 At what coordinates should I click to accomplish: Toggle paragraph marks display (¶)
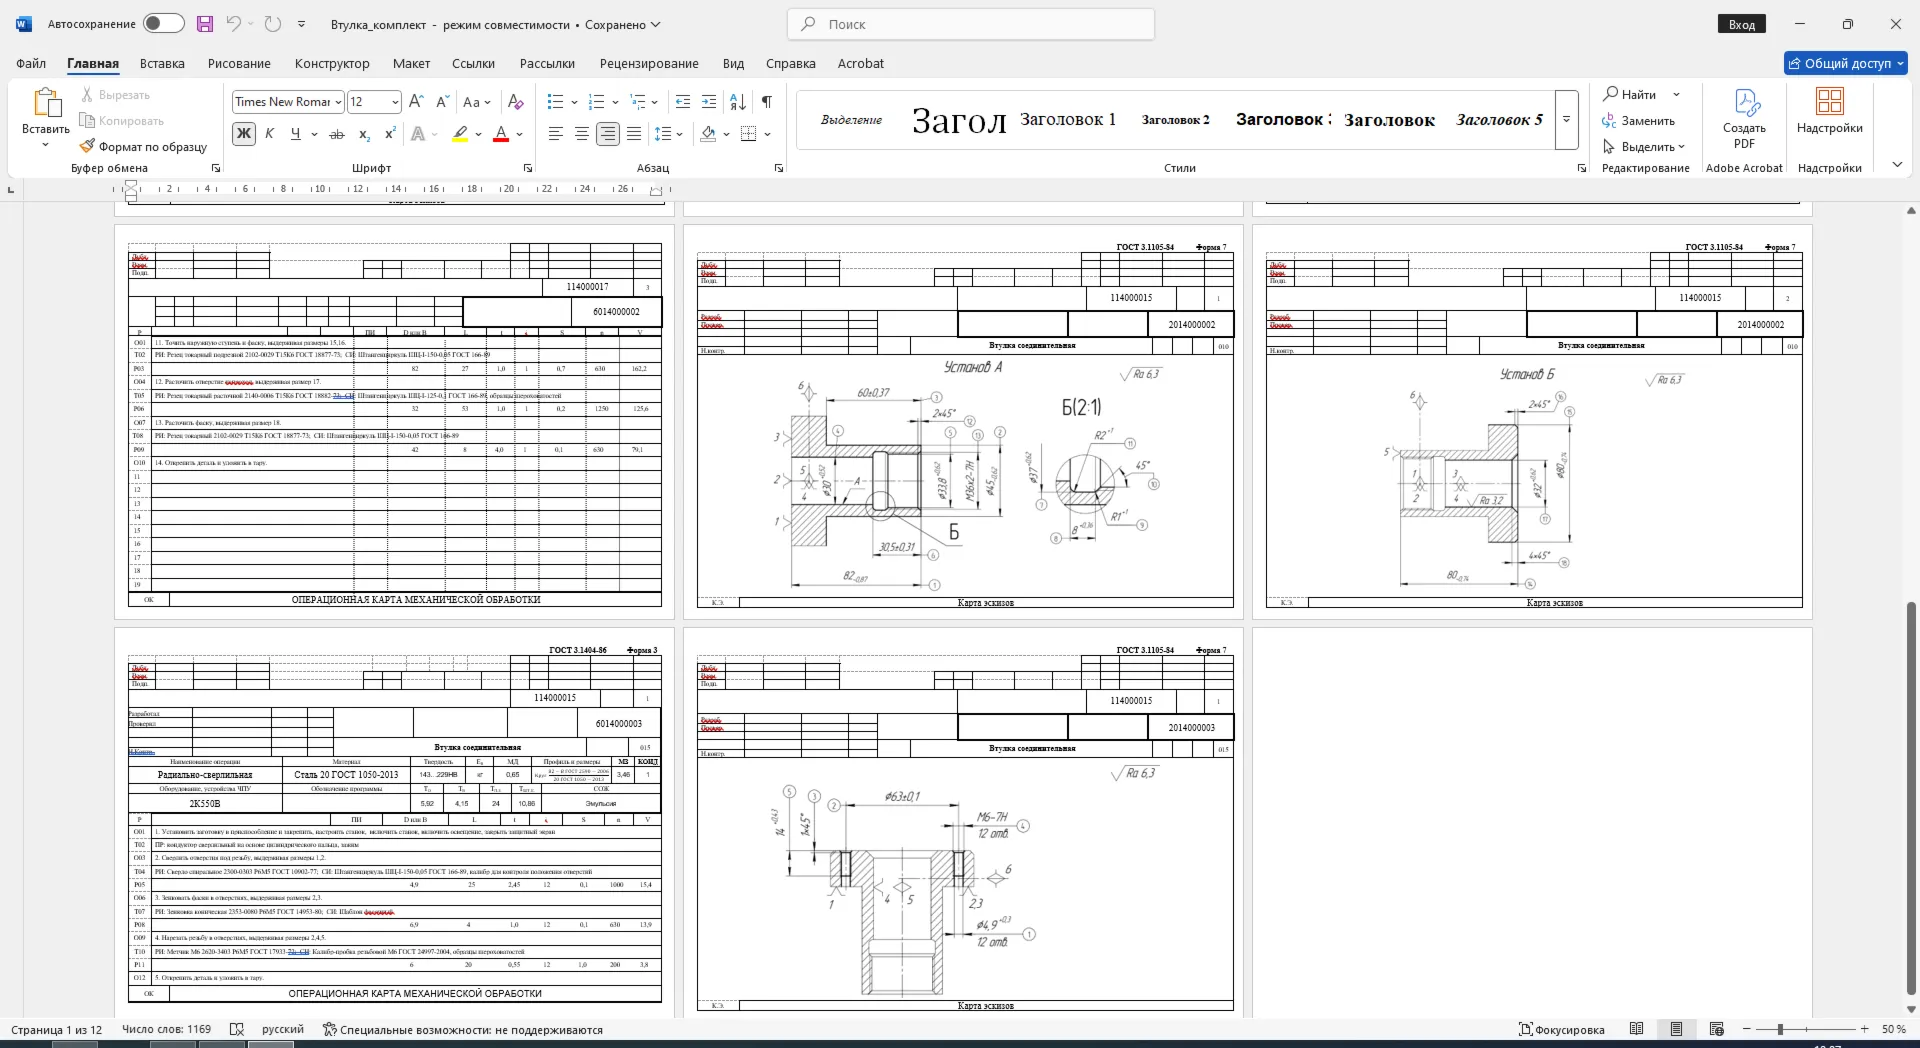point(767,102)
